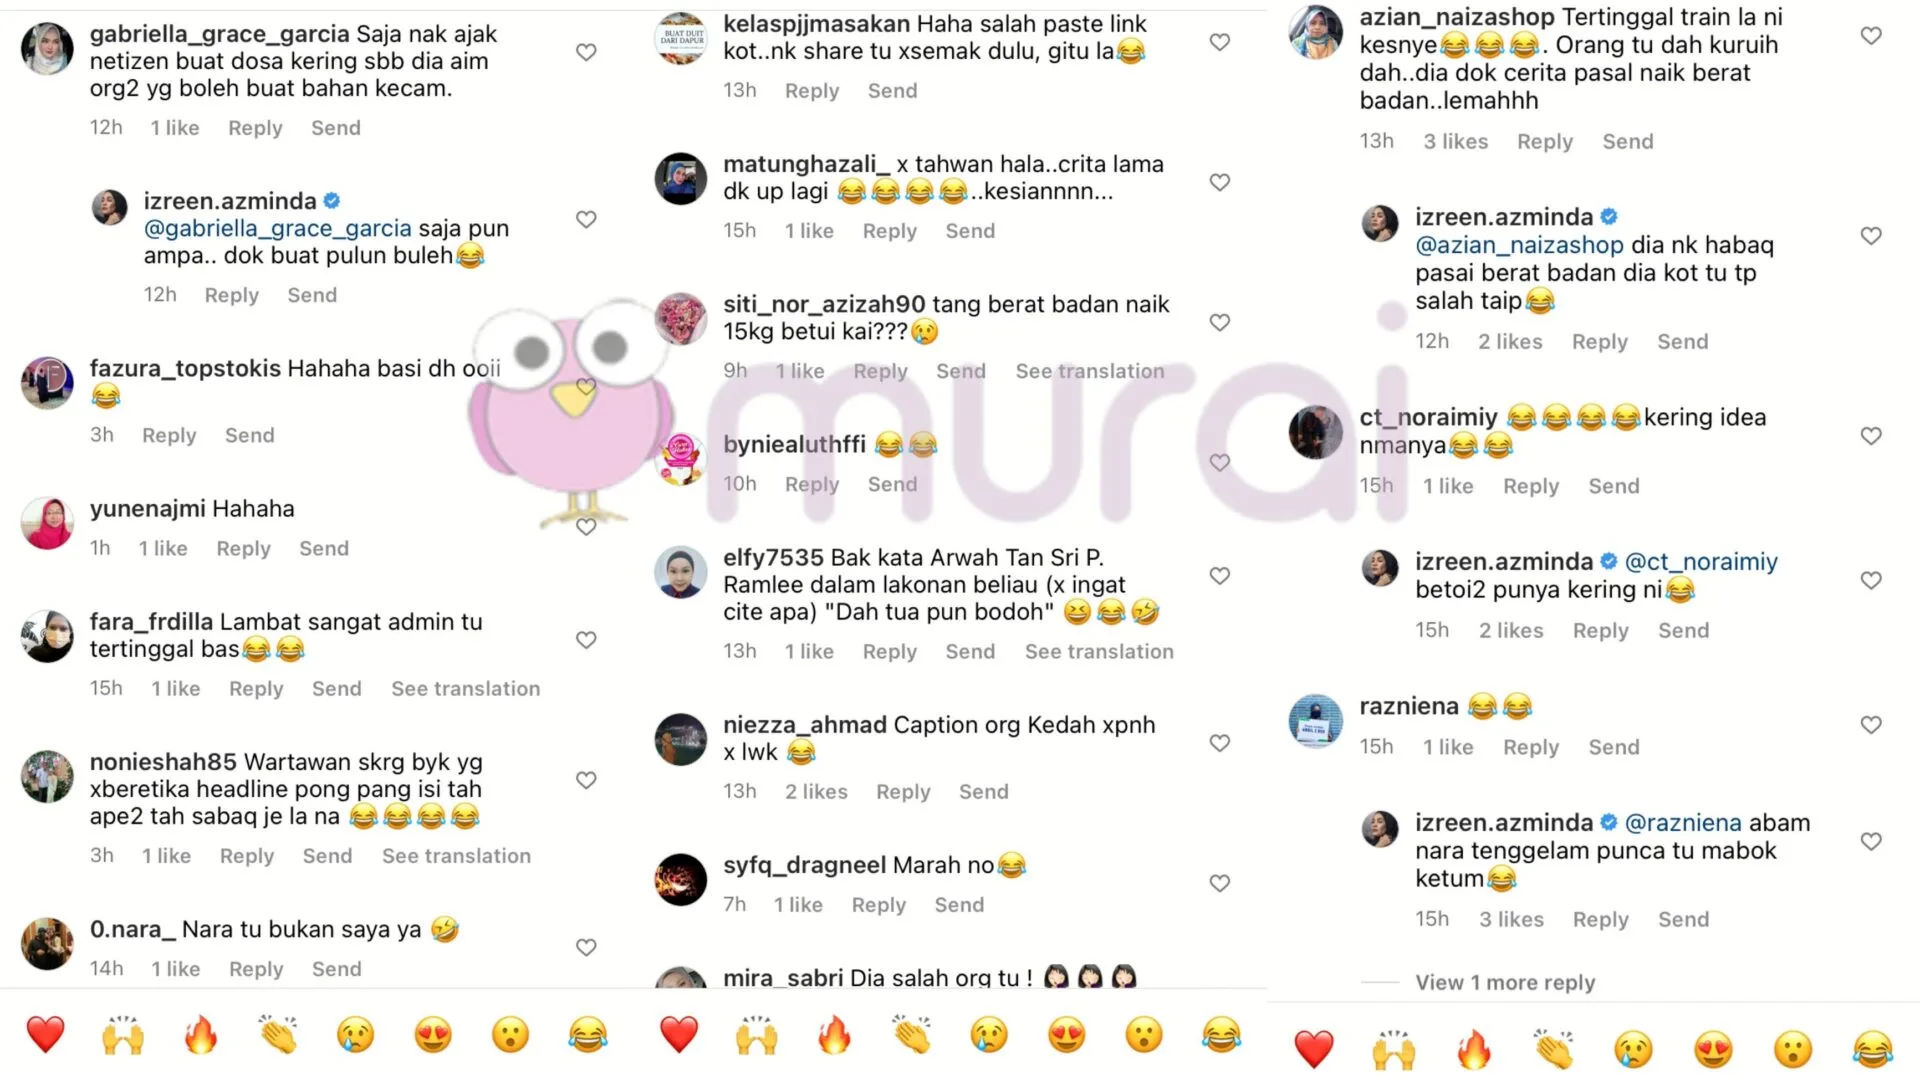Tap heart icon beside nonieshah85's comment

click(x=586, y=780)
